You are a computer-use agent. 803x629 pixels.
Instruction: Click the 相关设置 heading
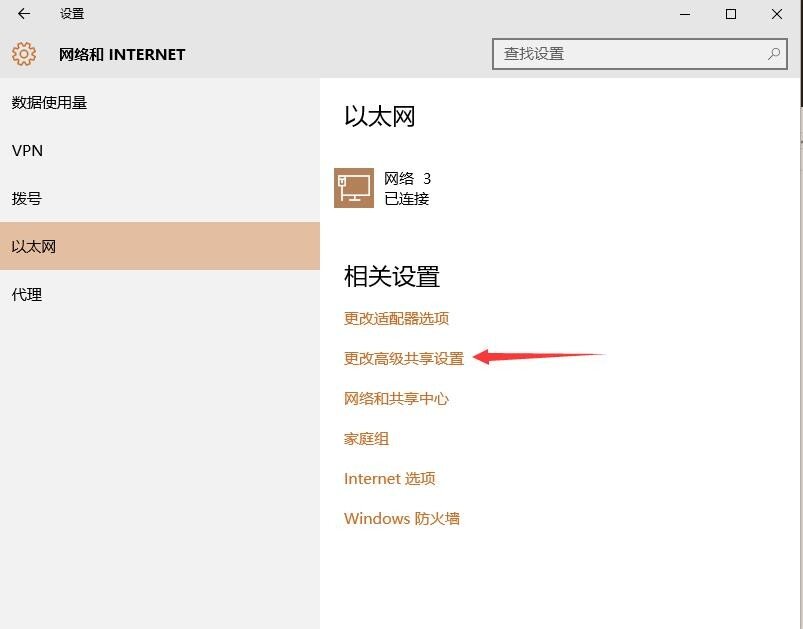pos(392,276)
